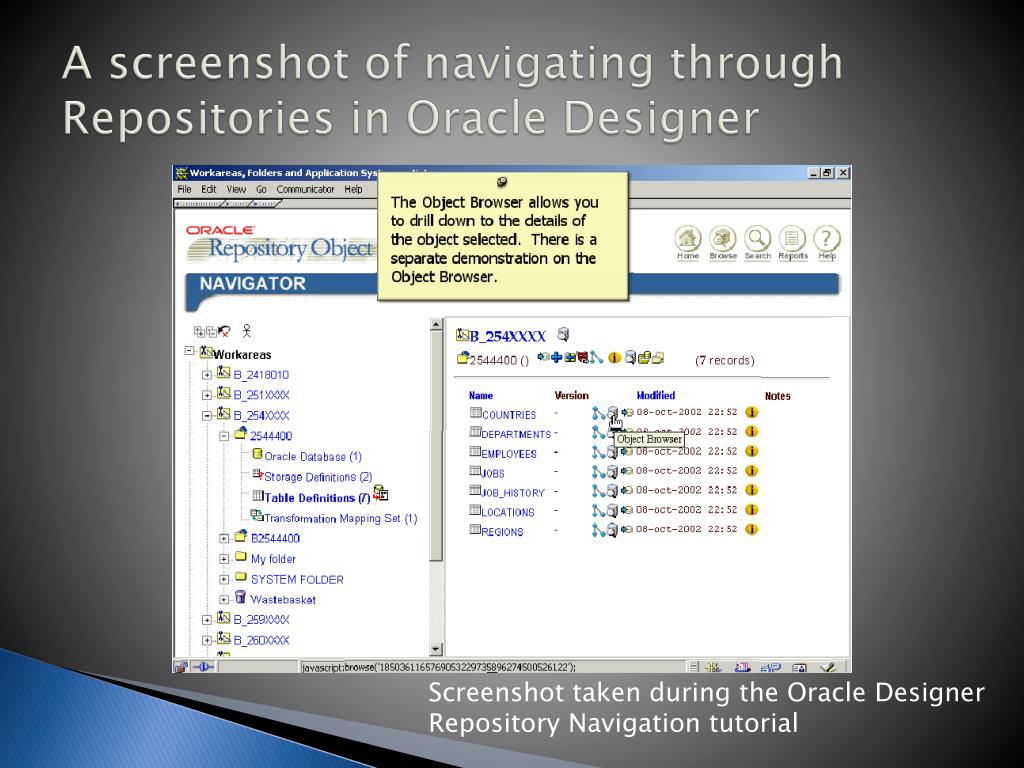1024x768 pixels.
Task: Expand the B_251XXXX workarea
Action: tap(206, 395)
